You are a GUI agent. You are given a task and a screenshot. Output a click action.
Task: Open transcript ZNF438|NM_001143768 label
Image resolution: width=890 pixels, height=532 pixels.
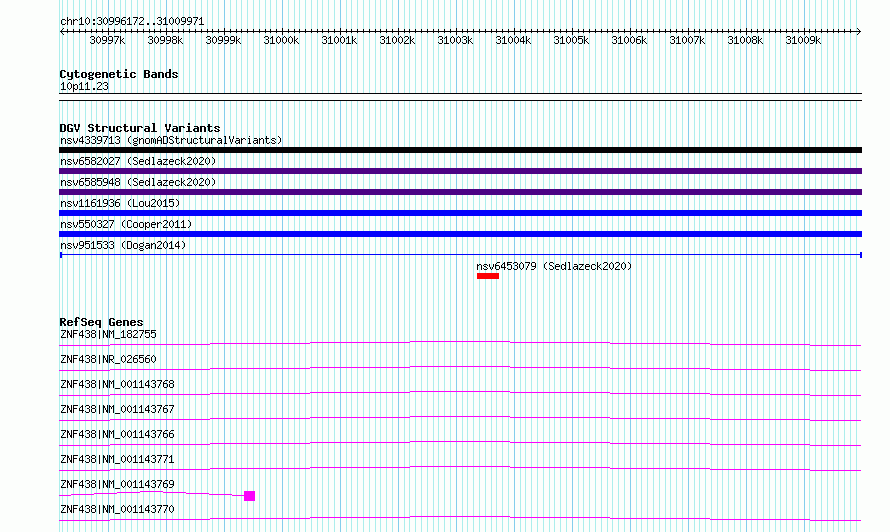(117, 384)
